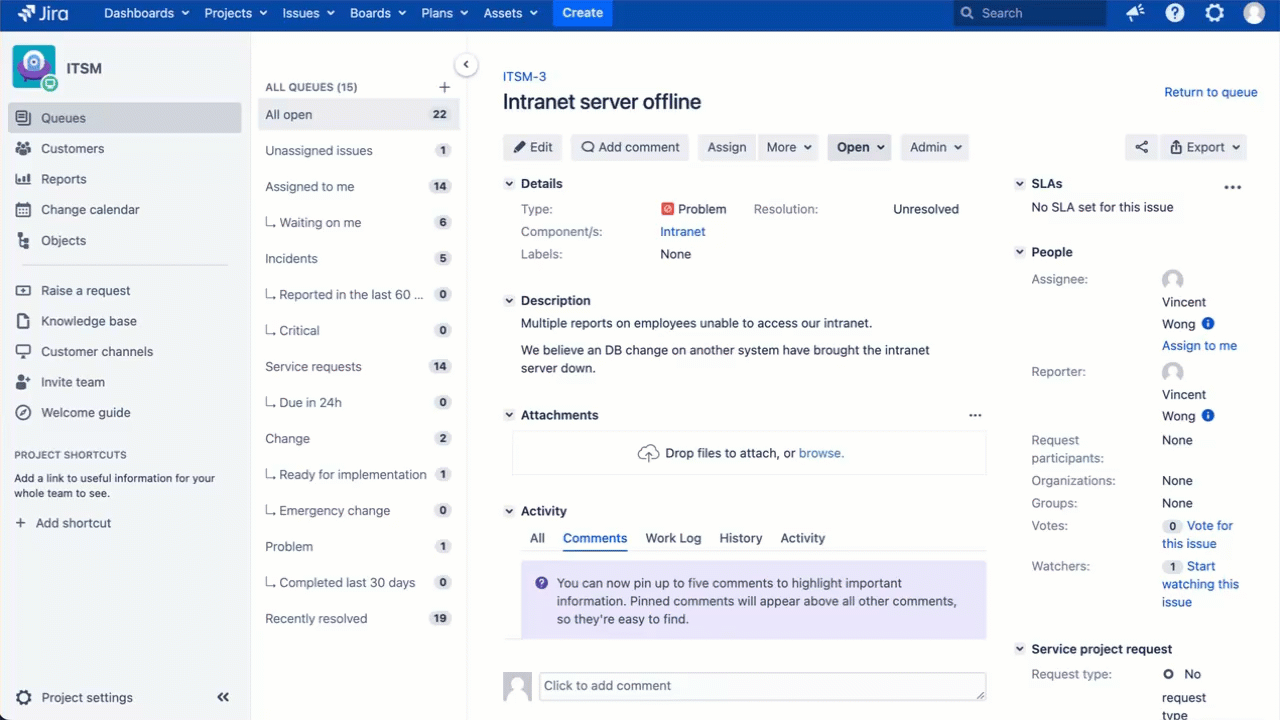The height and width of the screenshot is (720, 1280).
Task: Click the ITSM project avatar
Action: [33, 67]
